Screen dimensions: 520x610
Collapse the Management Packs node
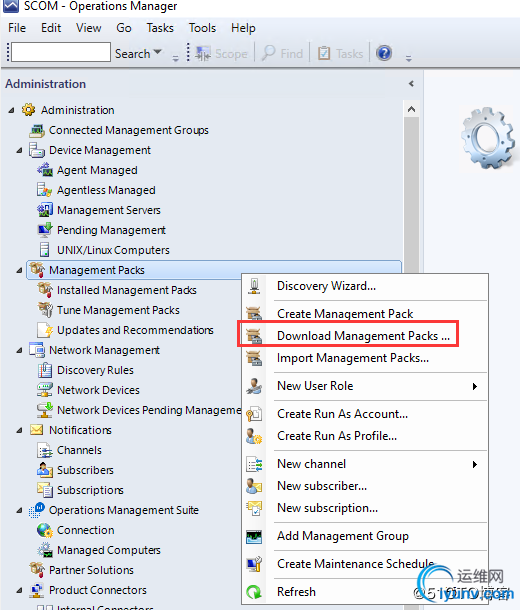click(19, 270)
